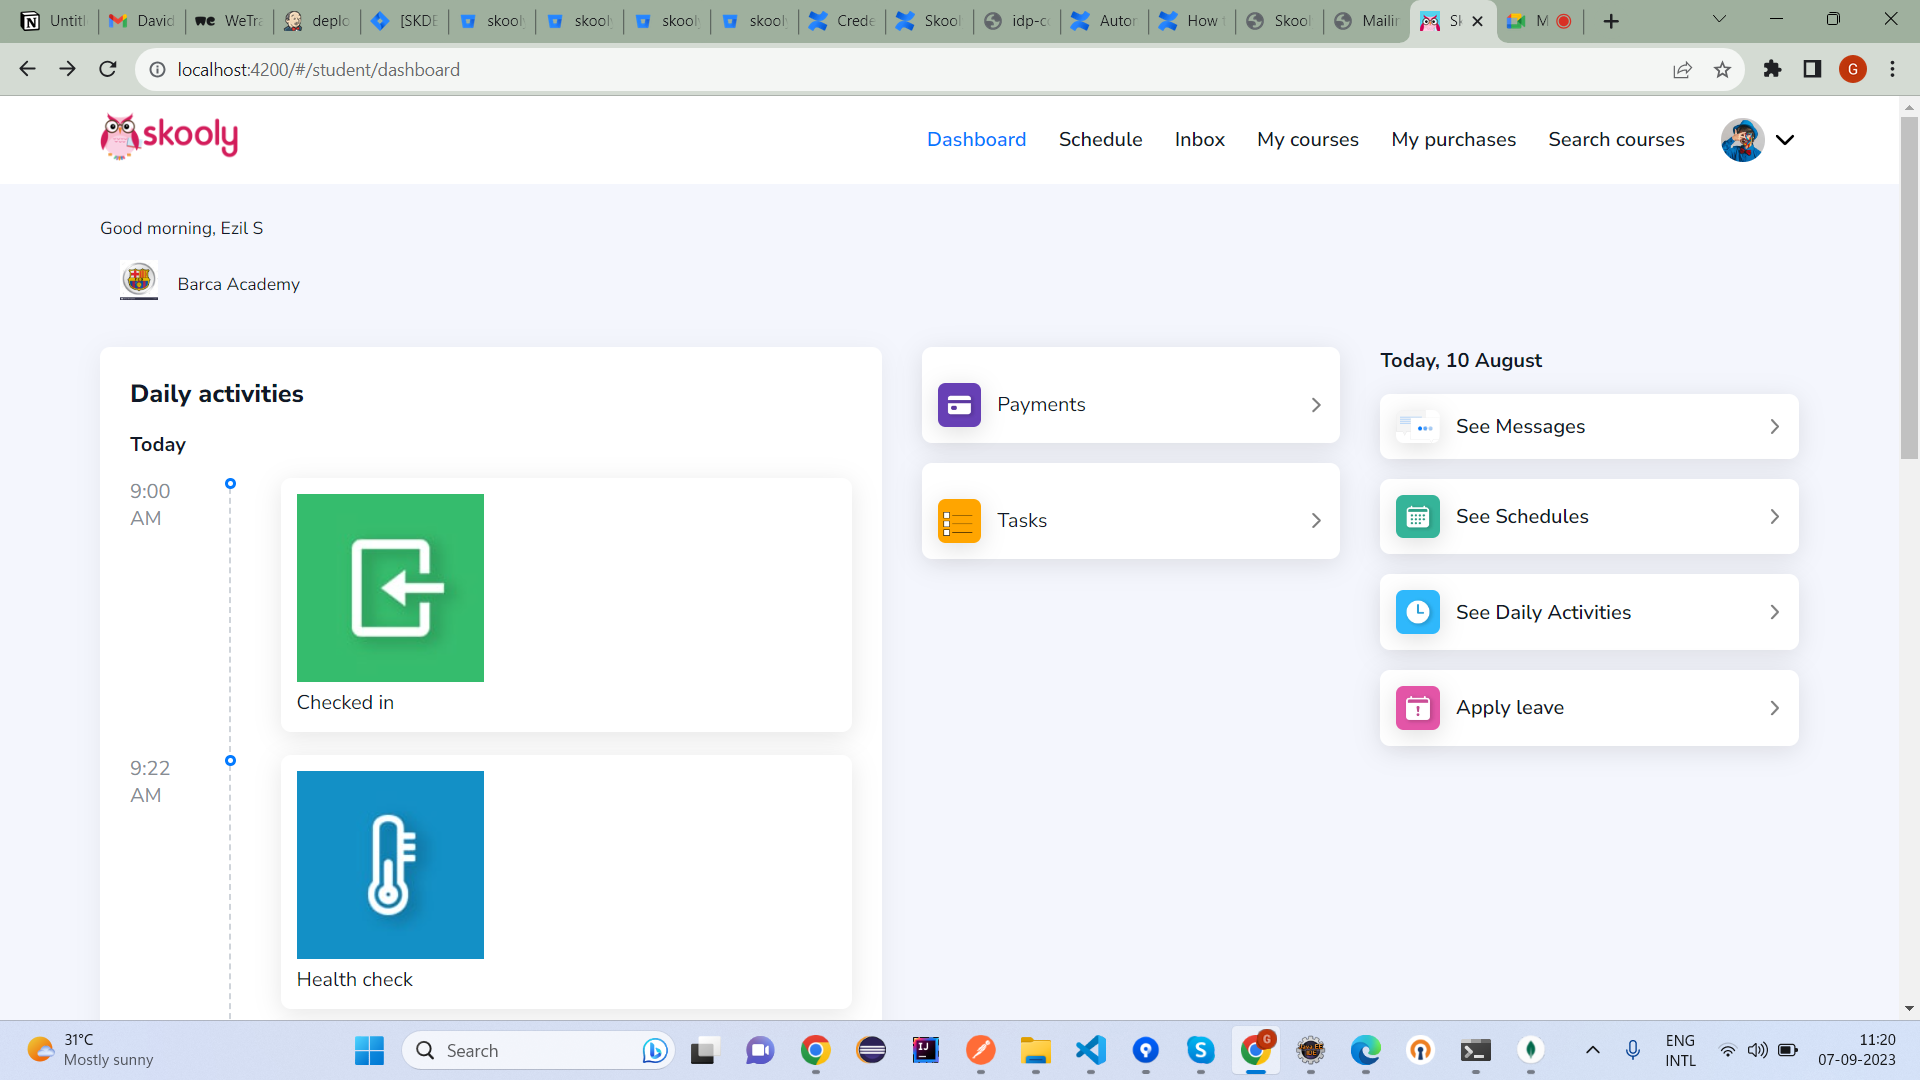Expand the See Messages chevron

click(x=1775, y=427)
